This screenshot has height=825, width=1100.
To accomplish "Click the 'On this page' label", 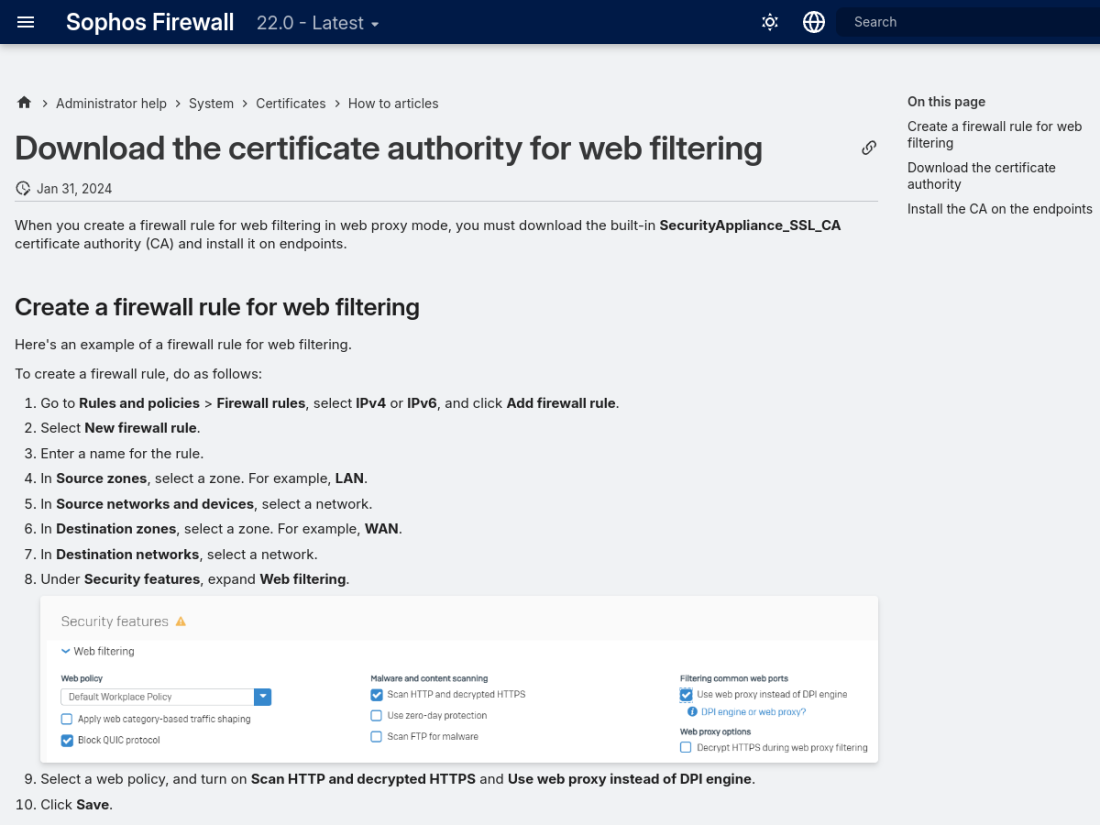I will (x=946, y=102).
